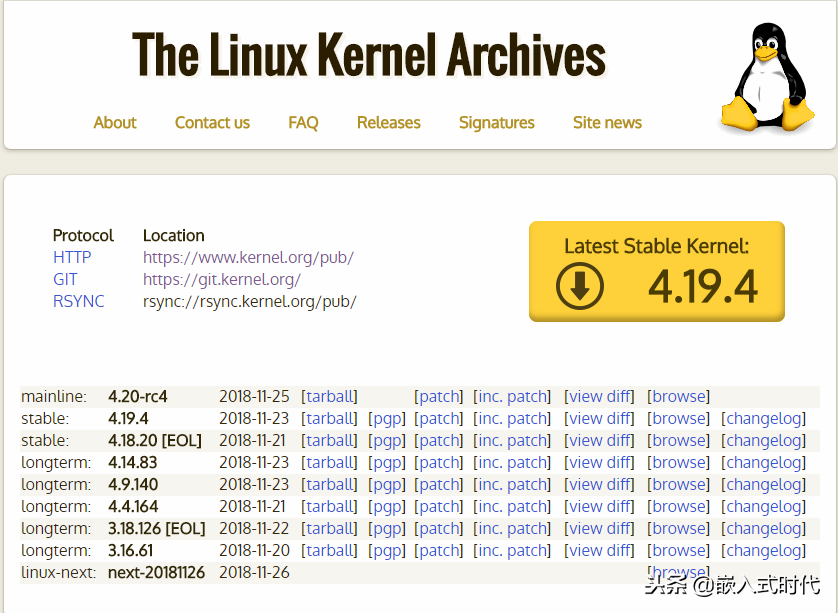
Task: Click version text next-20181126
Action: [156, 572]
